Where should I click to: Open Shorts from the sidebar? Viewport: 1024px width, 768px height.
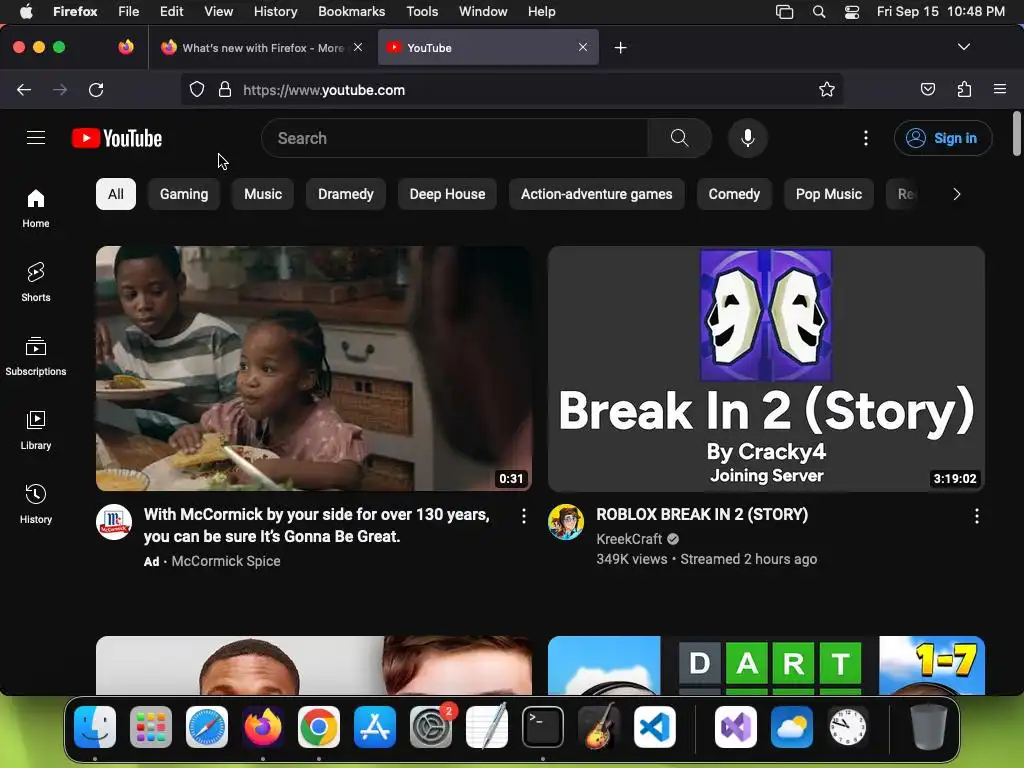click(x=36, y=282)
